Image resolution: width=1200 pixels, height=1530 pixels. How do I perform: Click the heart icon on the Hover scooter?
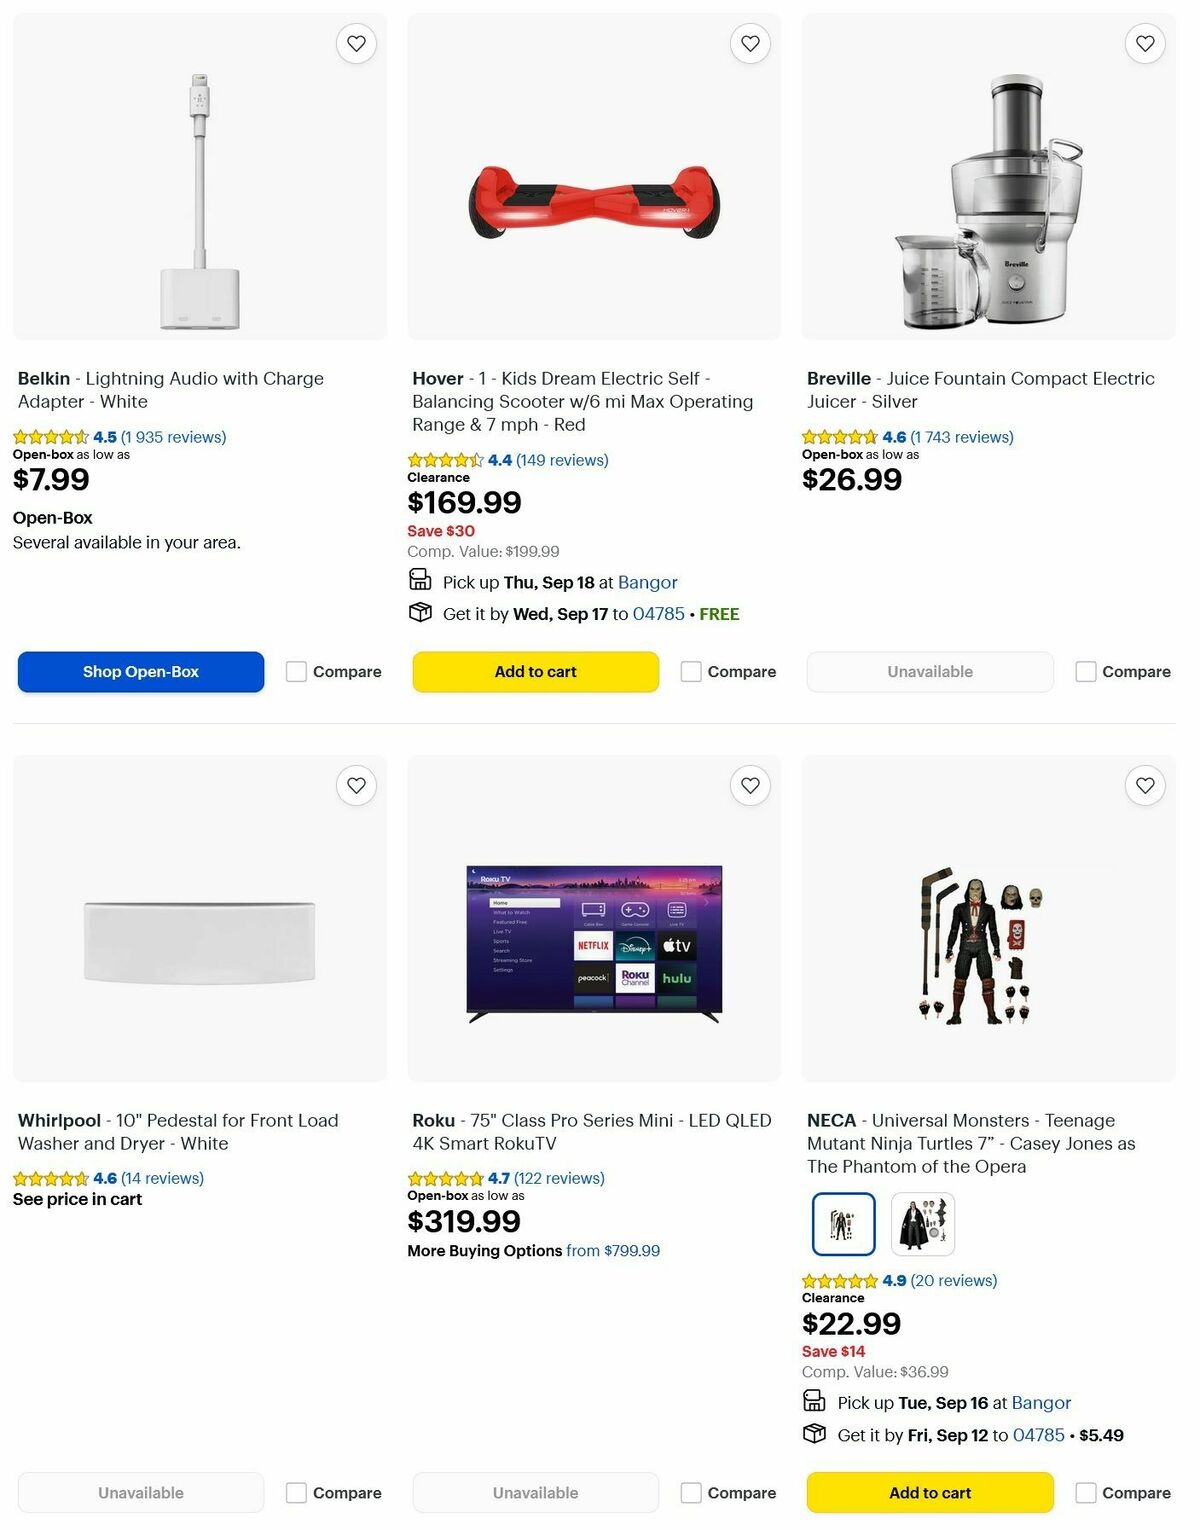(750, 43)
